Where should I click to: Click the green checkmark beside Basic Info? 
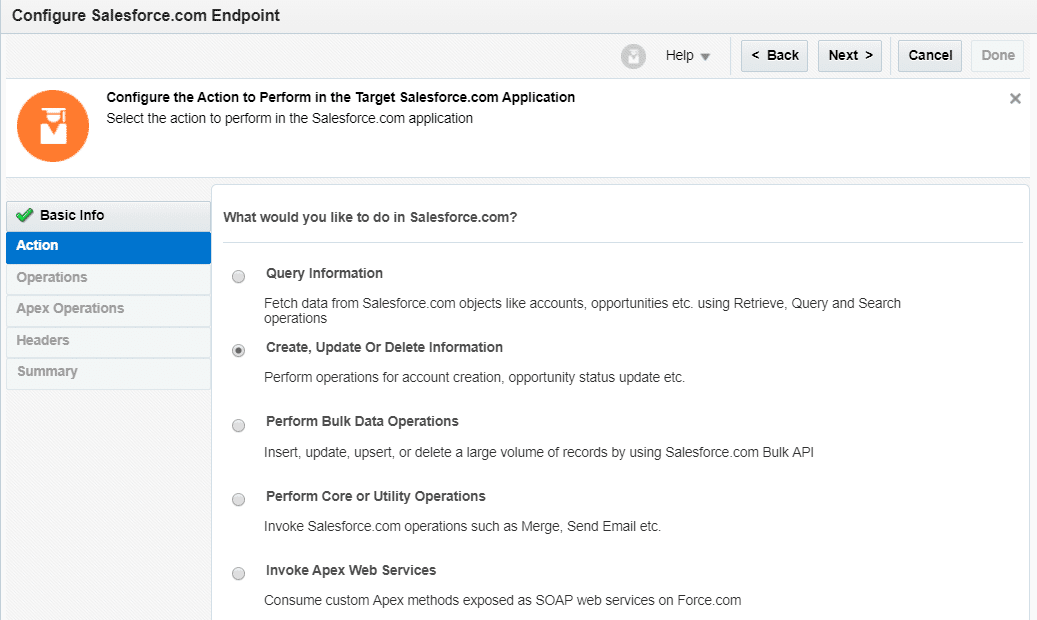pyautogui.click(x=24, y=215)
